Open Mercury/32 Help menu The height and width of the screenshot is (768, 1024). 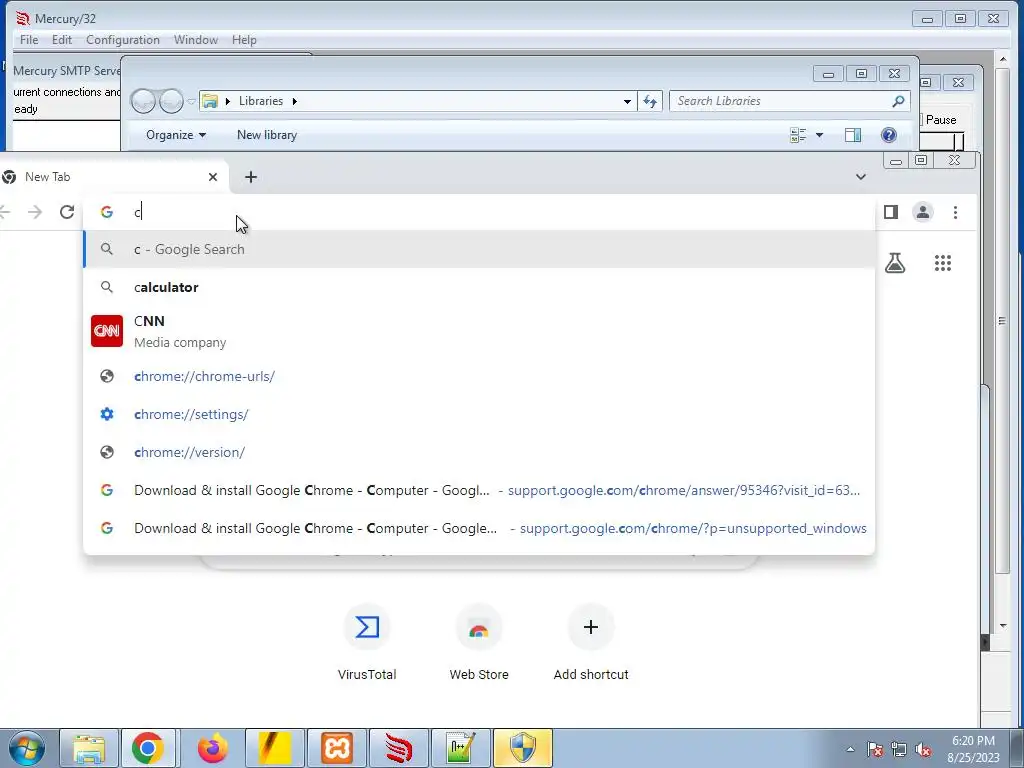point(244,40)
